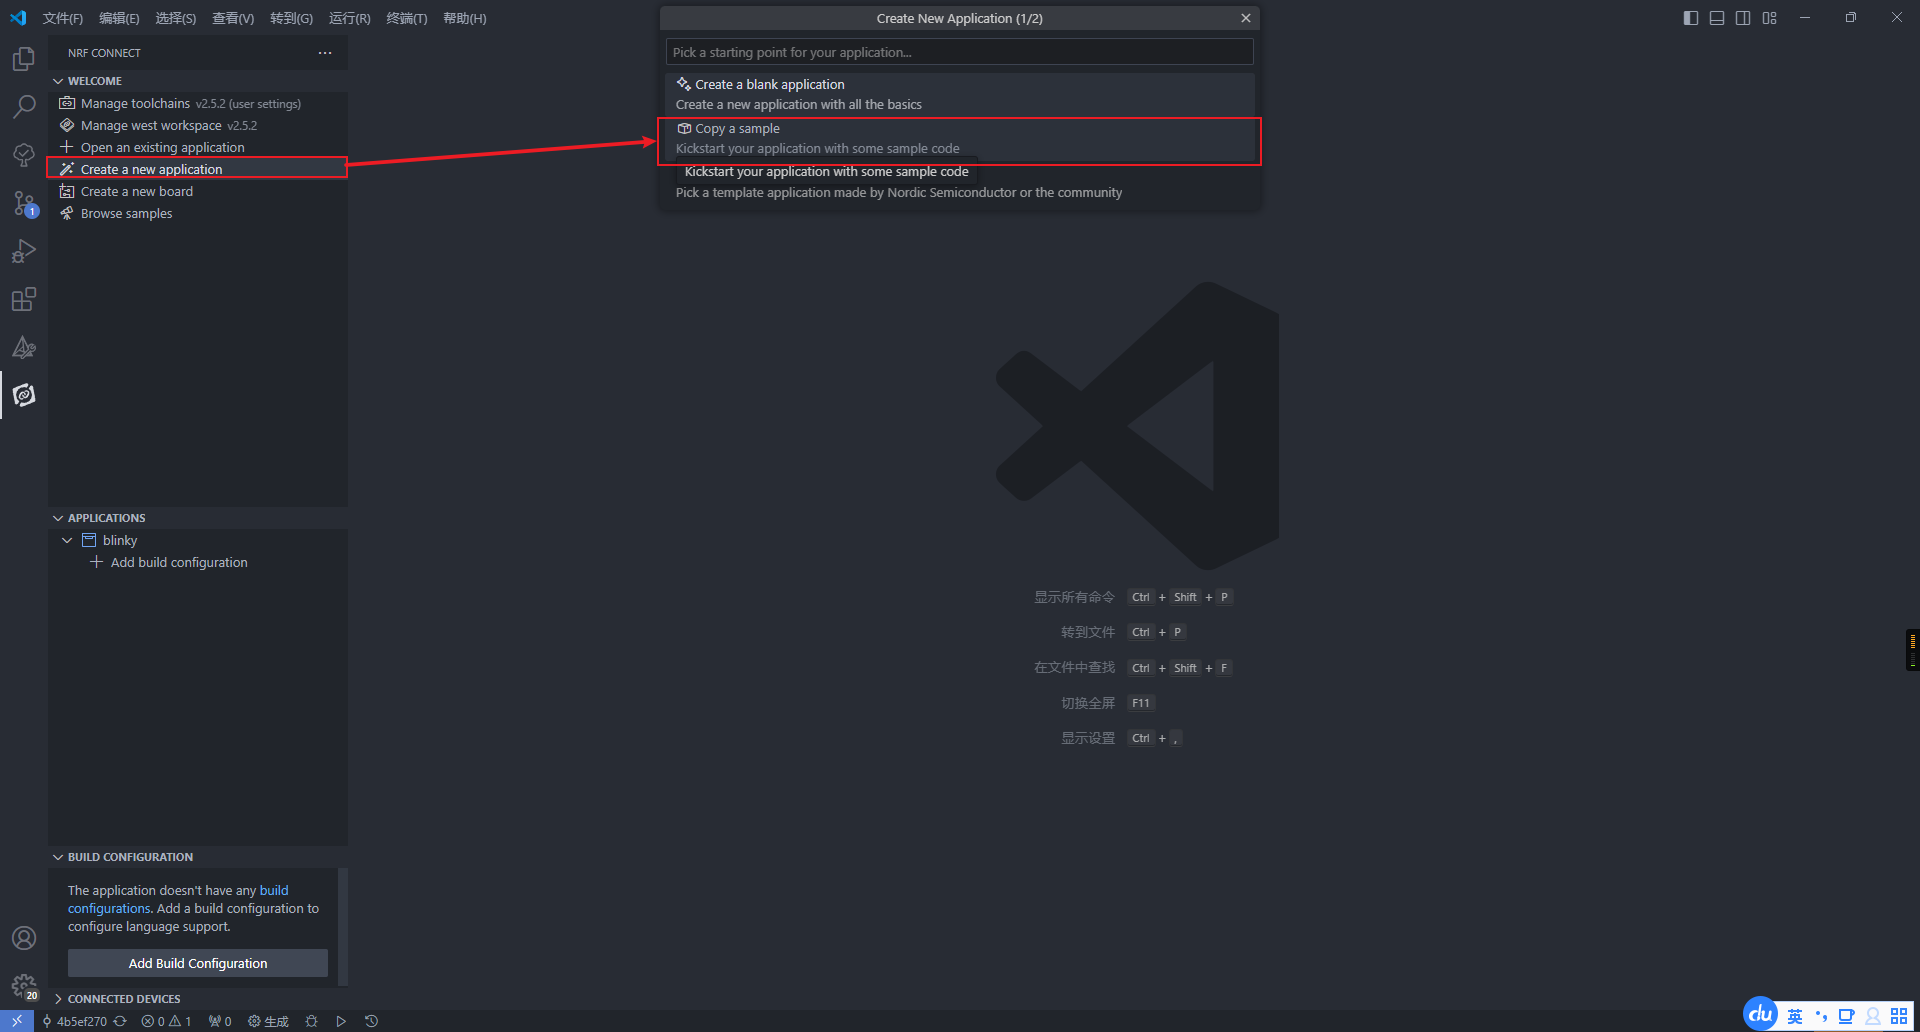Click the run play icon in status bar
This screenshot has width=1920, height=1032.
point(341,1021)
